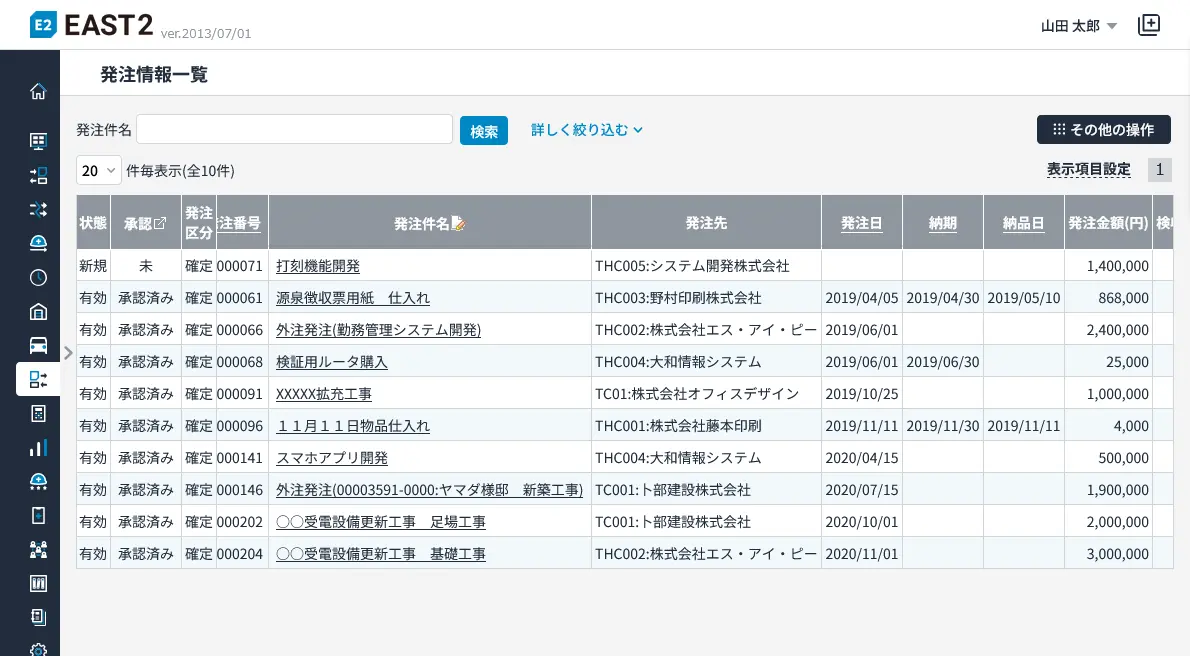Viewport: 1190px width, 656px height.
Task: Click the edit icon beside 発注件名 header
Action: (x=459, y=224)
